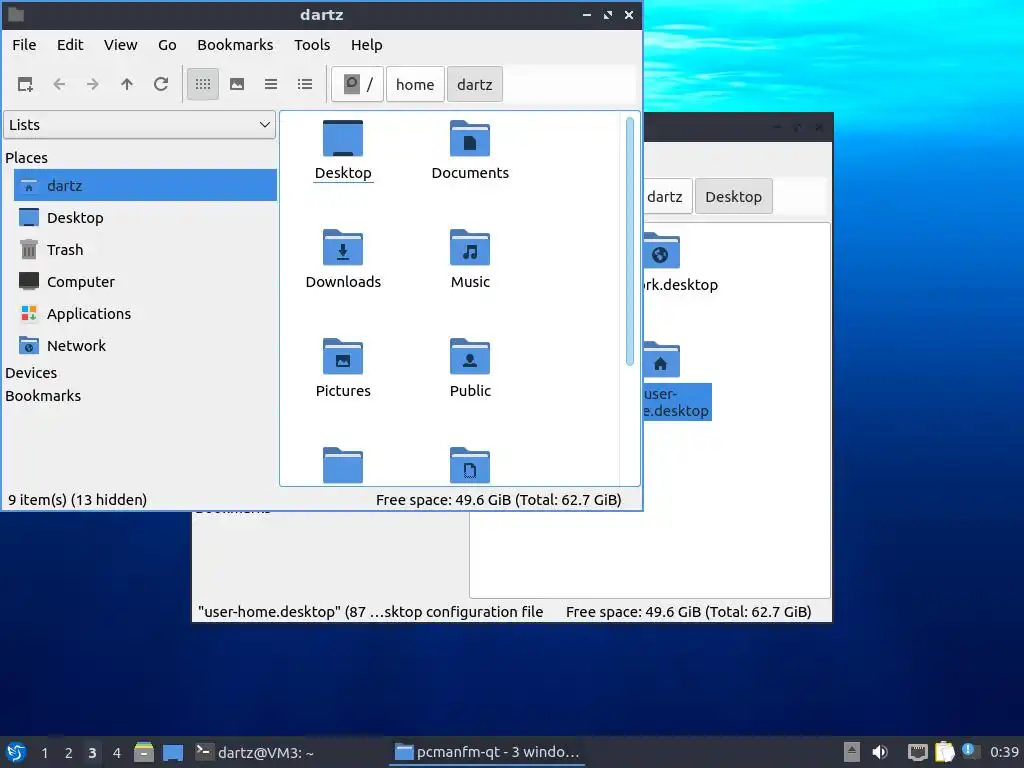Click the 9 item(s) status bar text

coord(77,500)
